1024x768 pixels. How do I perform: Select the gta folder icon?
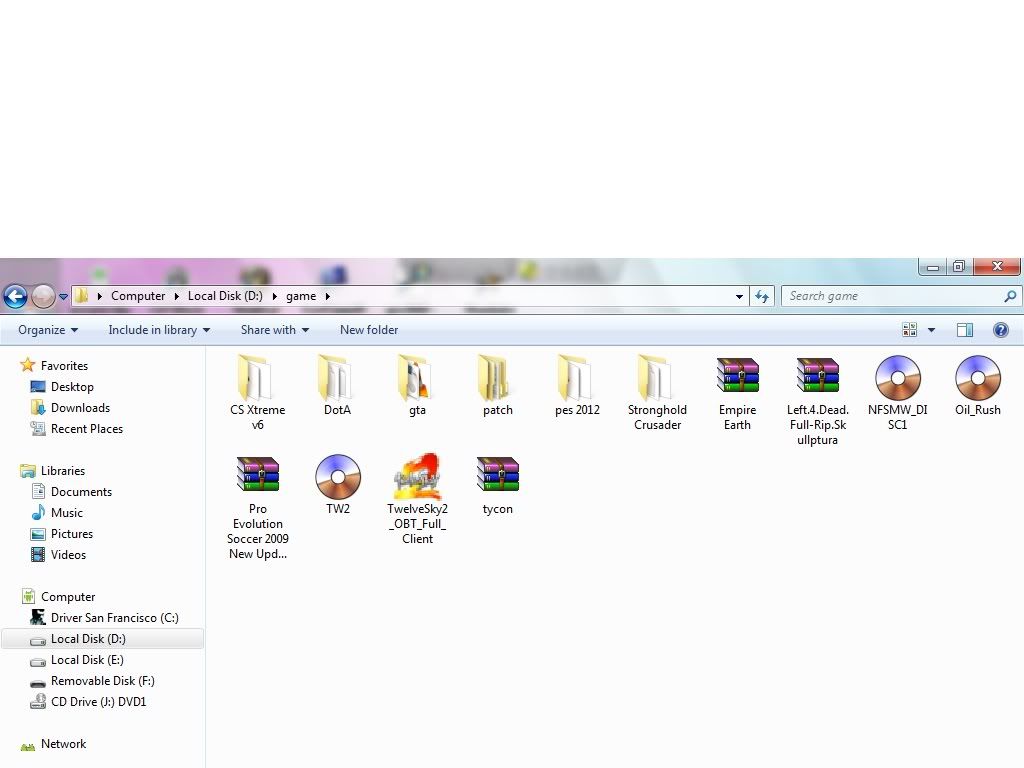[x=417, y=377]
